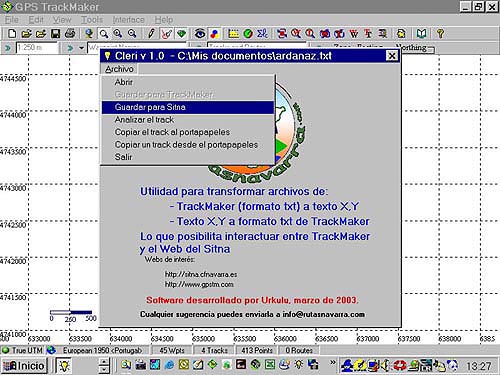Select the magnifier zoom tool
This screenshot has height=375, width=500.
[x=104, y=34]
